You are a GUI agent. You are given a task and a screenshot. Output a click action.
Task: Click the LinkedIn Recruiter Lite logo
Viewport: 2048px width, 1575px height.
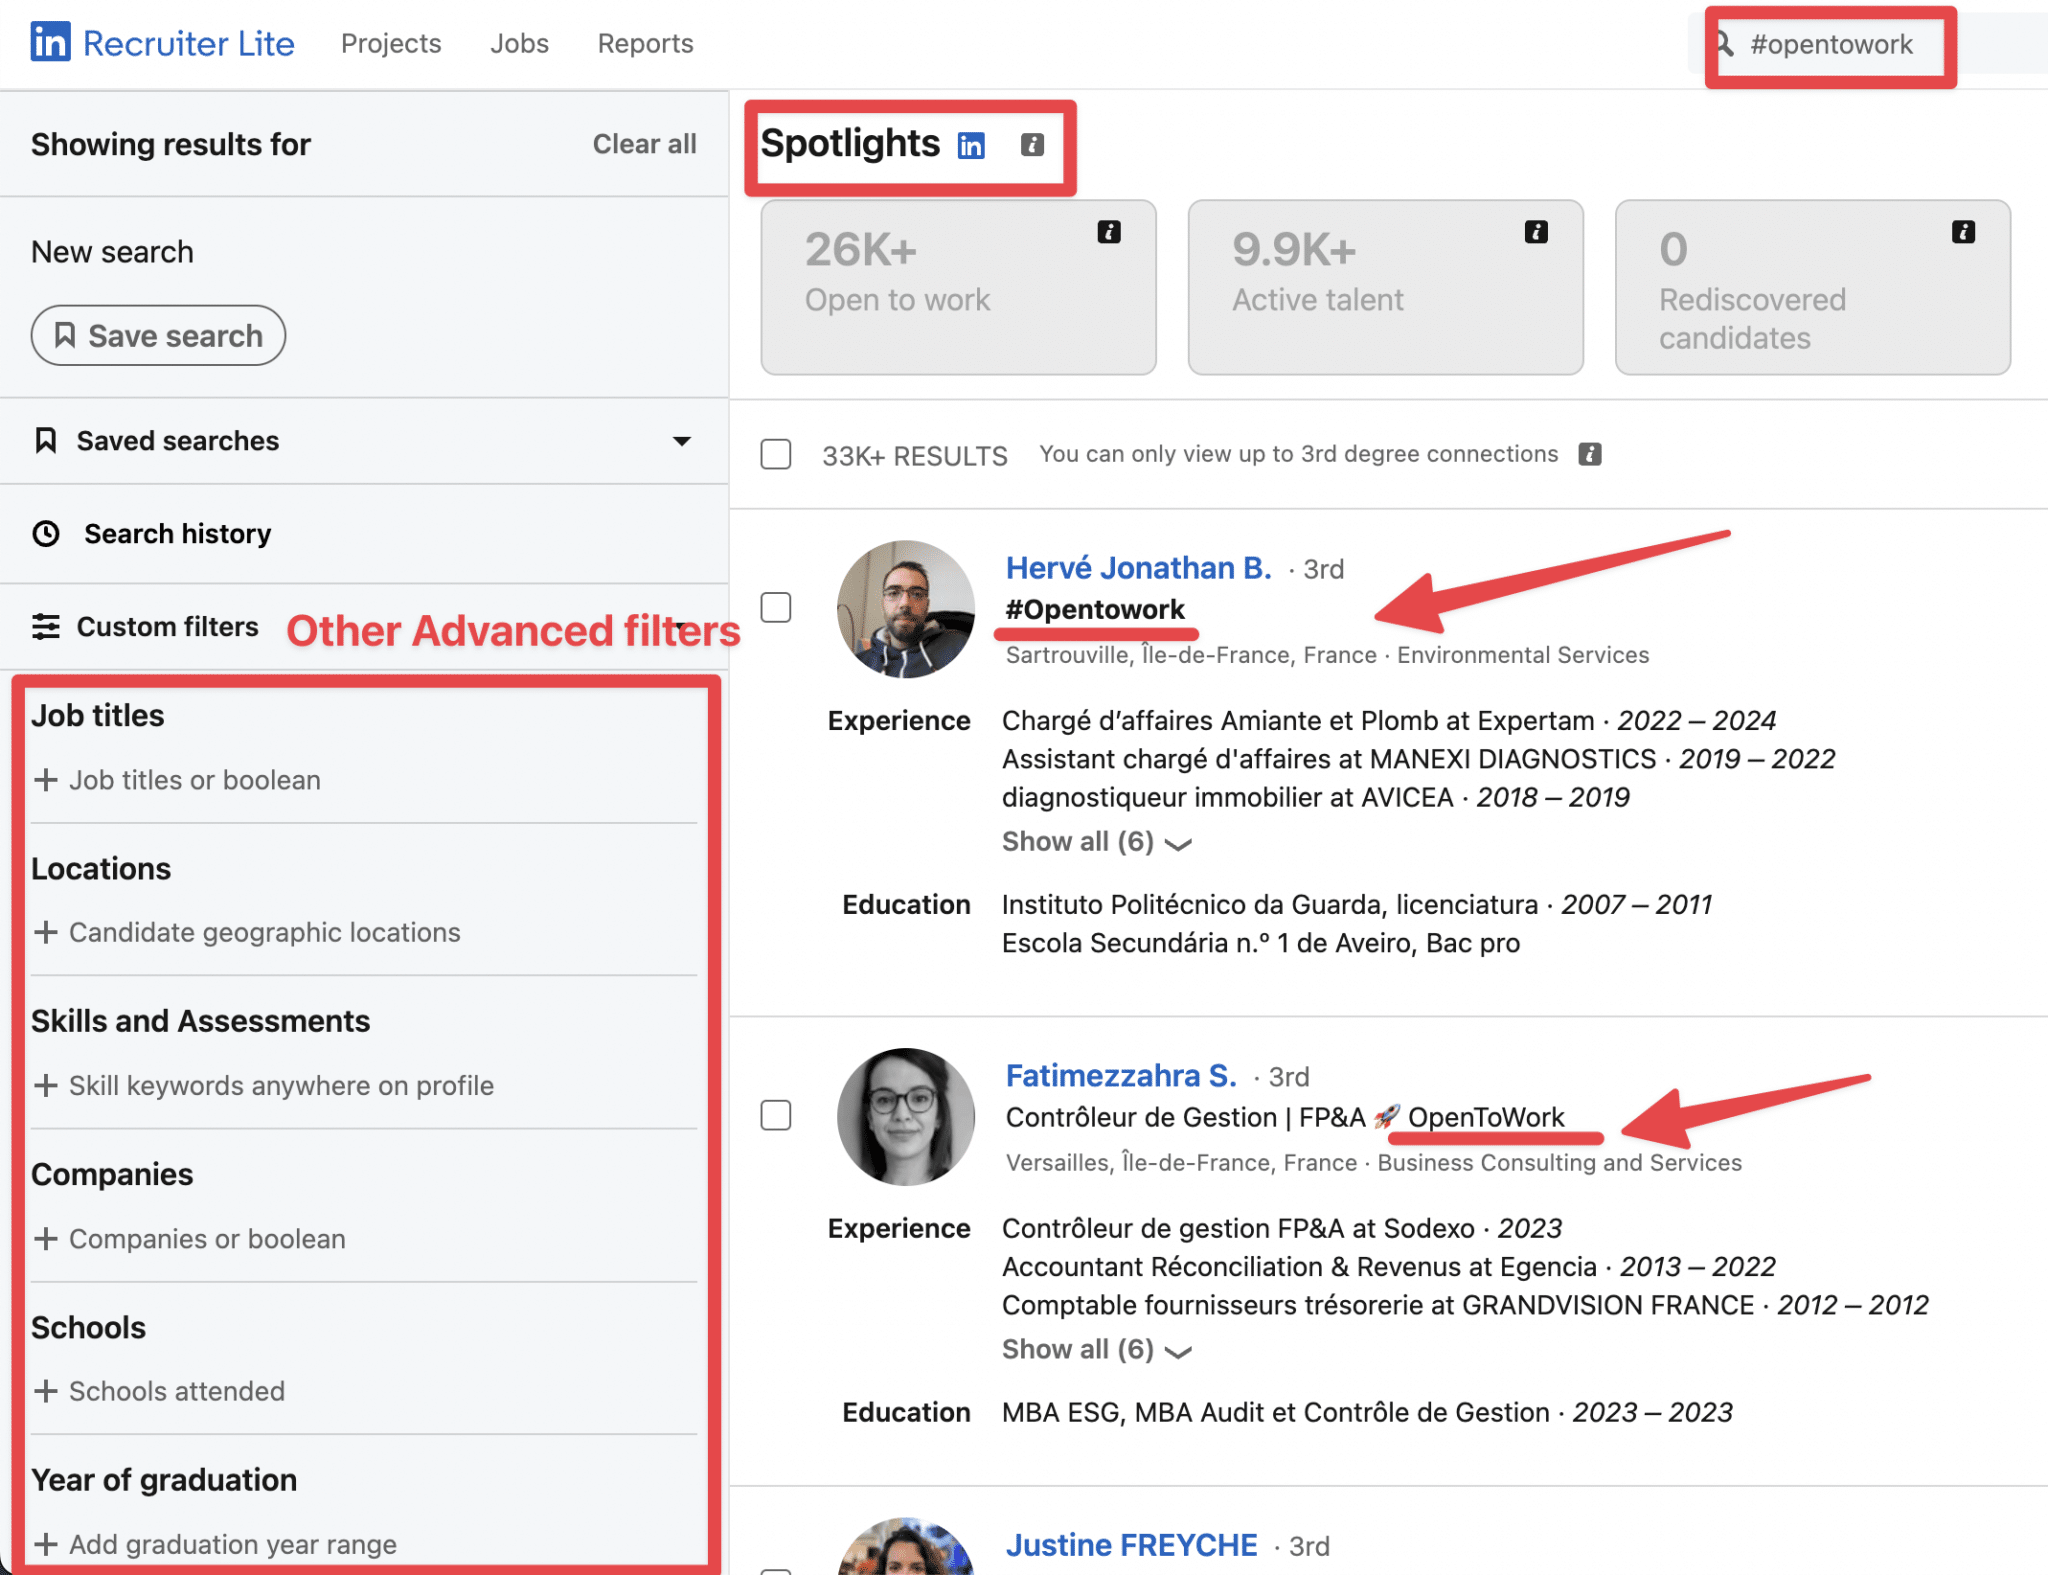point(163,43)
